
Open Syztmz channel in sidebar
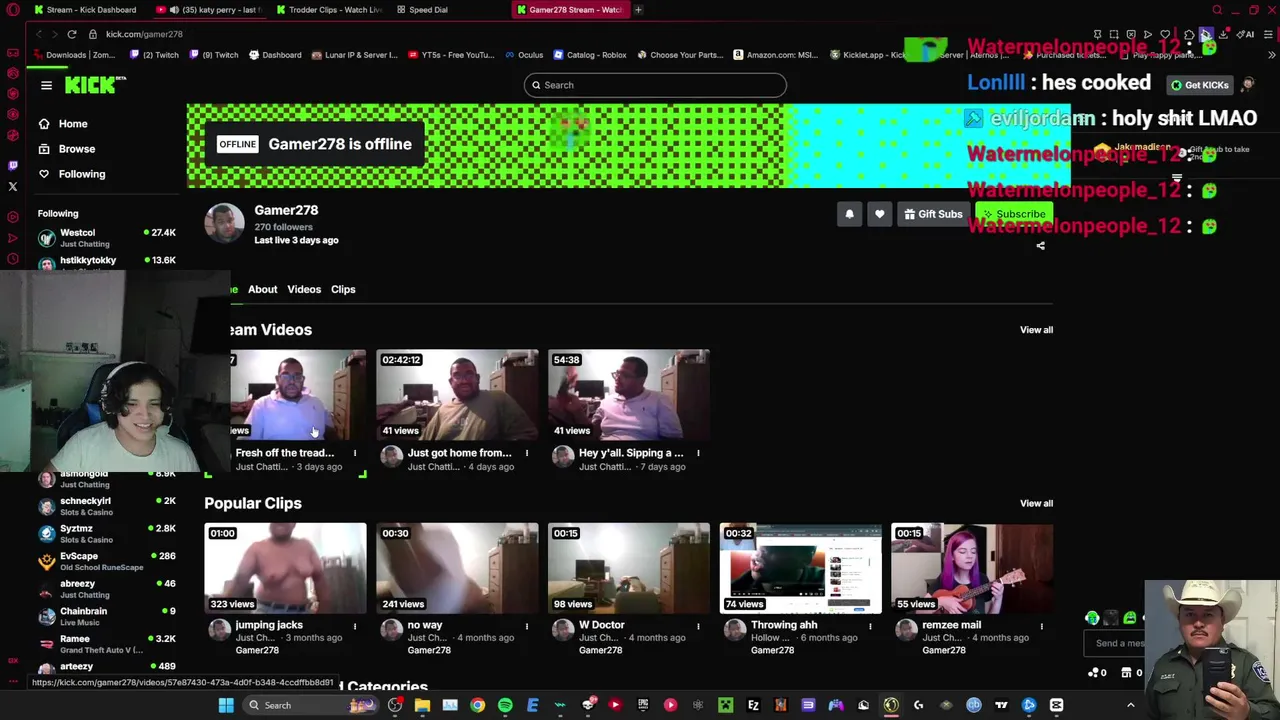click(x=106, y=534)
